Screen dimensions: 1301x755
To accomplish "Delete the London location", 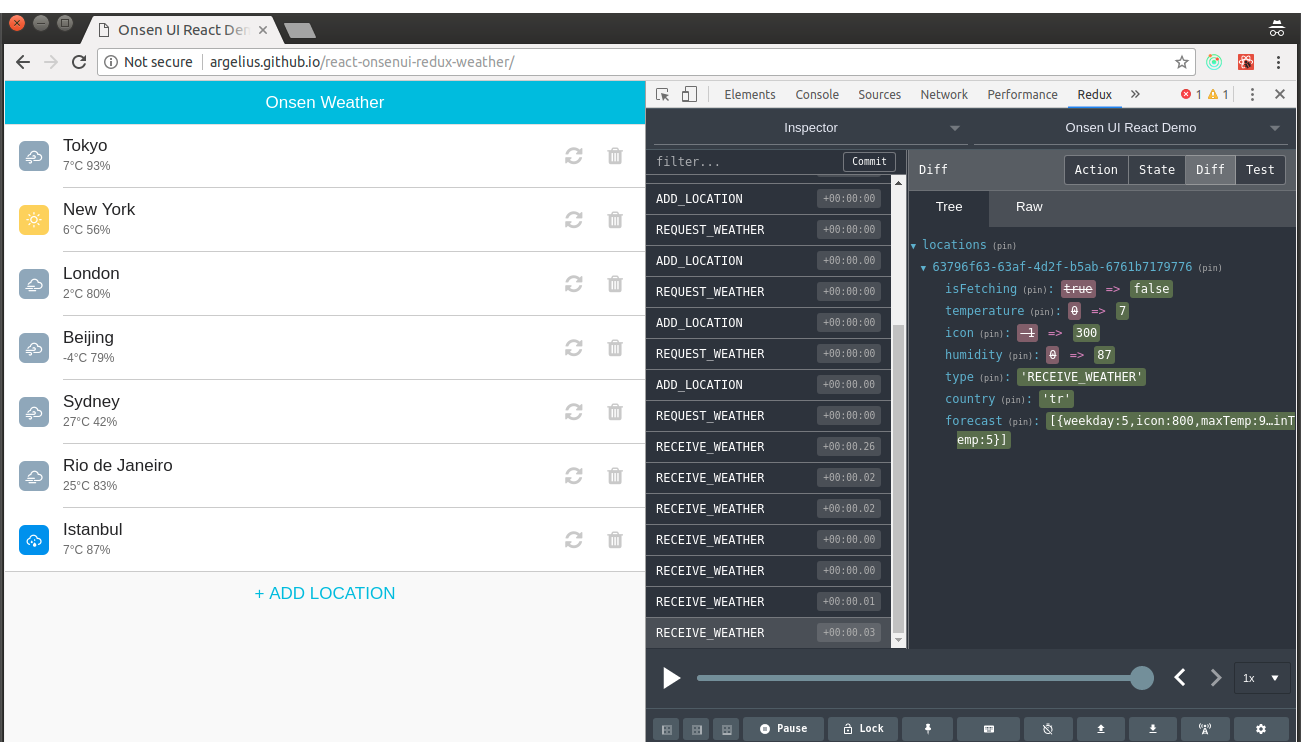I will click(x=615, y=284).
